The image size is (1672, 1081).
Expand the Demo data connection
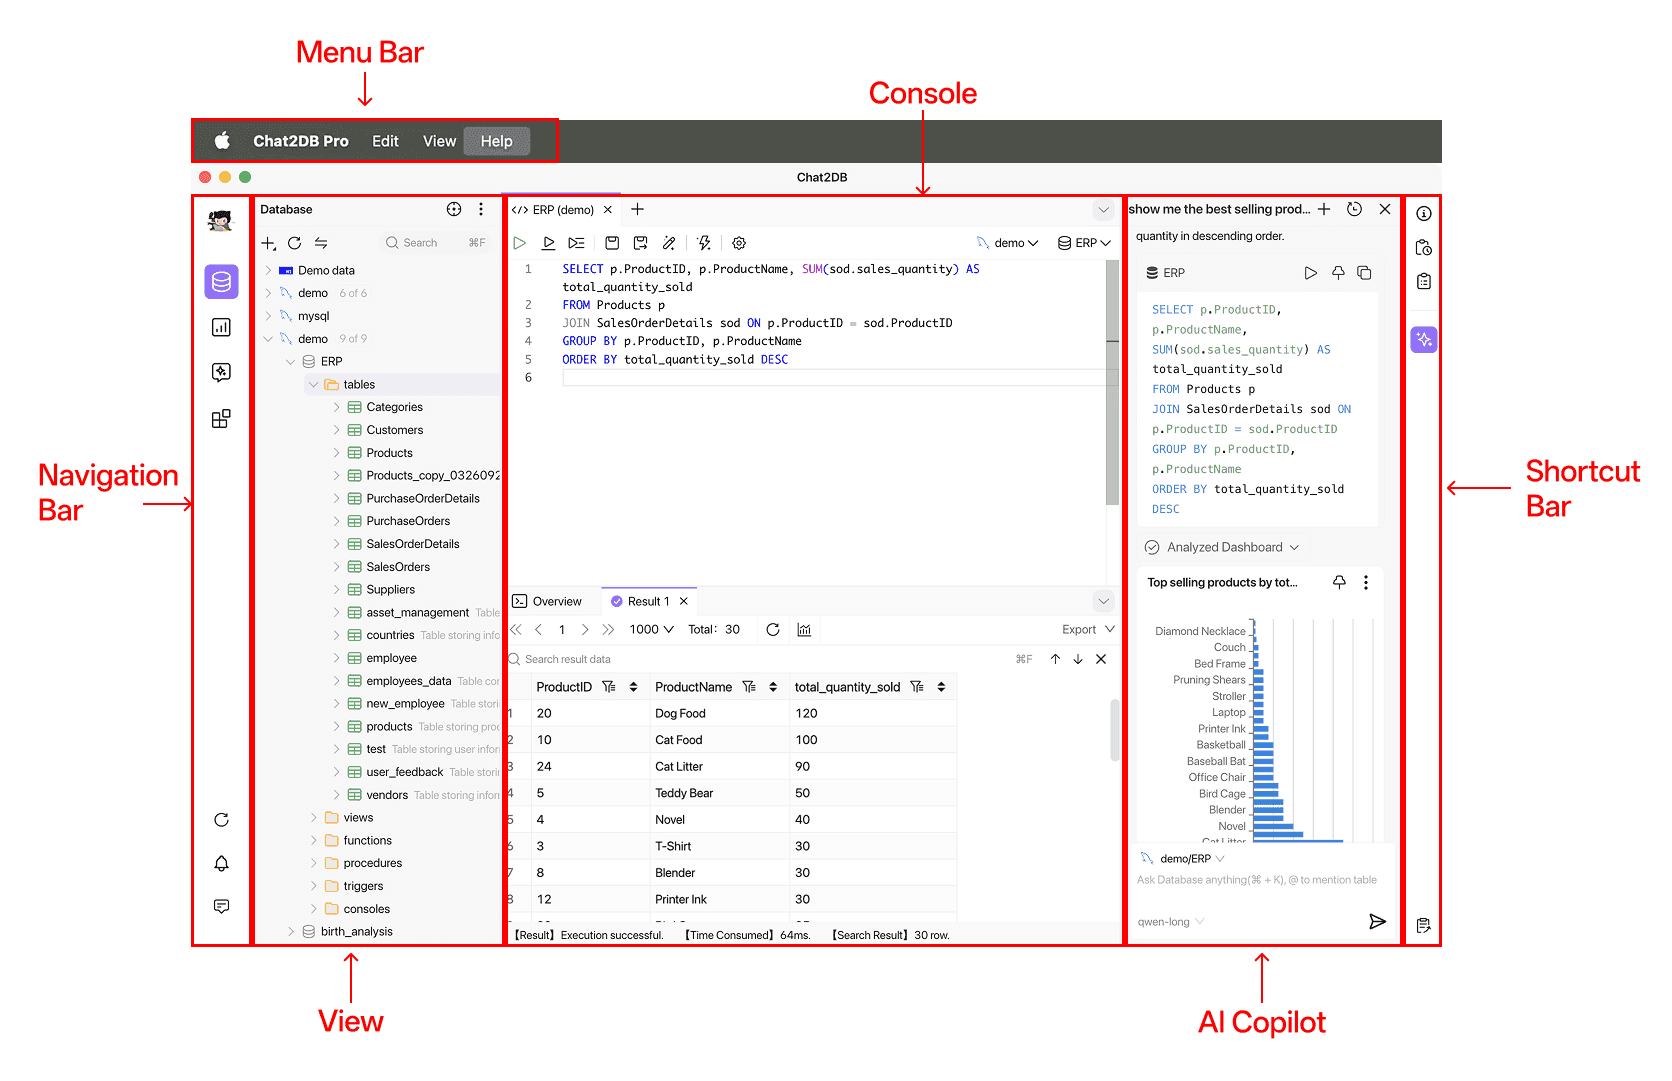click(x=268, y=270)
